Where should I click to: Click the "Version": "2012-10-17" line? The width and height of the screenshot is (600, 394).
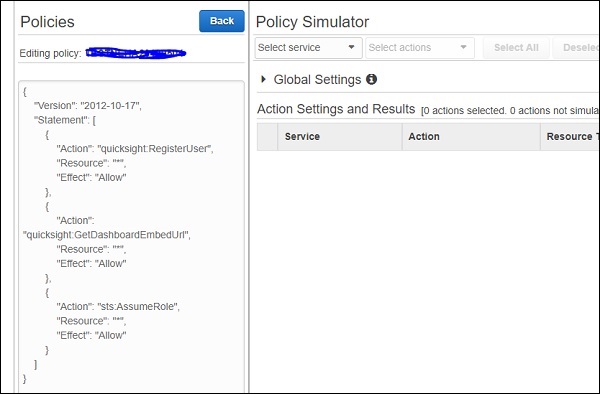pyautogui.click(x=88, y=106)
